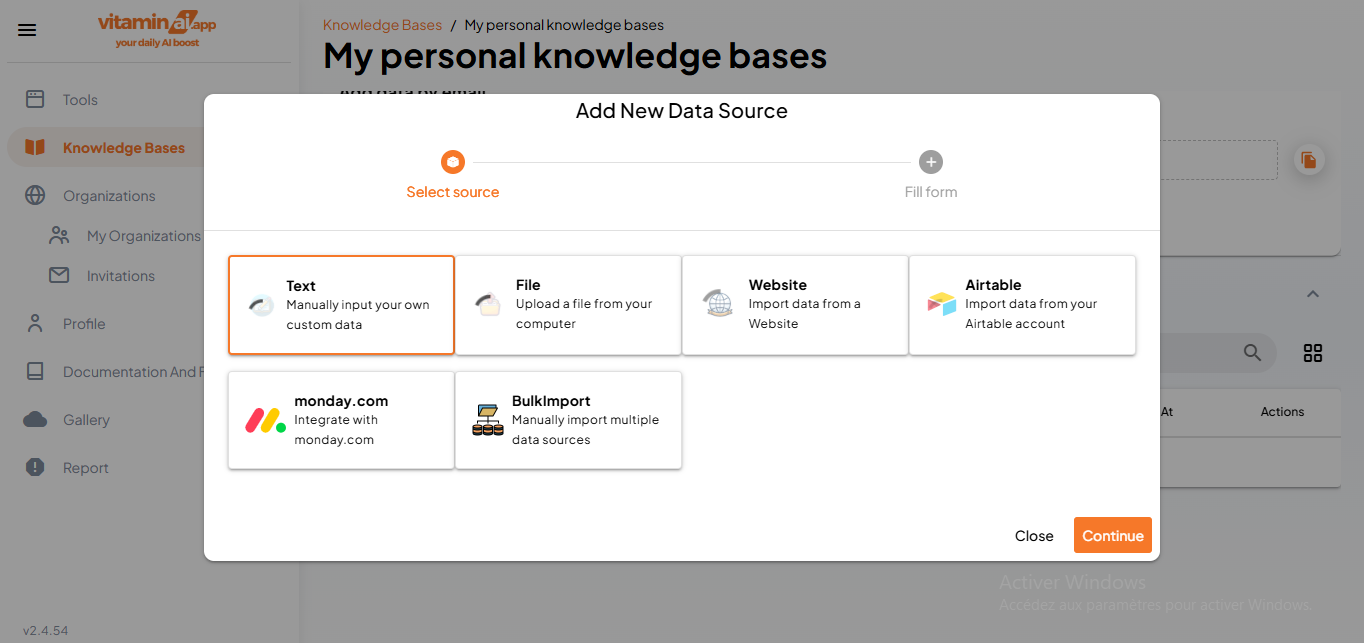
Task: Select the monday.com integration card
Action: click(340, 420)
